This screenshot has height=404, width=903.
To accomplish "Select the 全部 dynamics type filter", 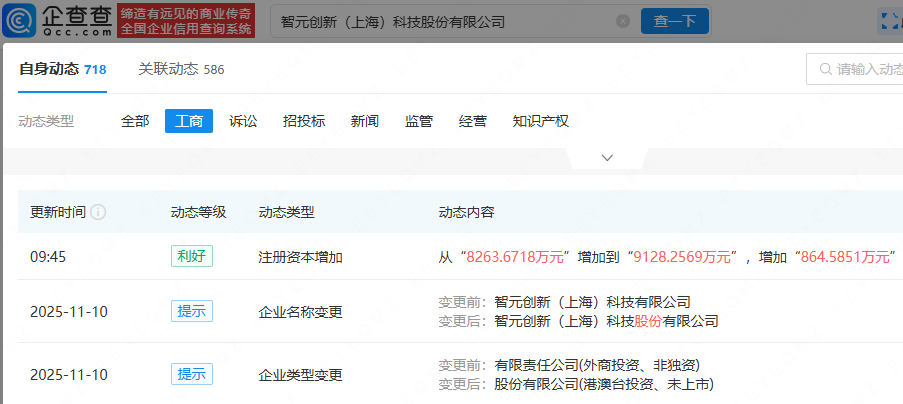I will coord(135,121).
